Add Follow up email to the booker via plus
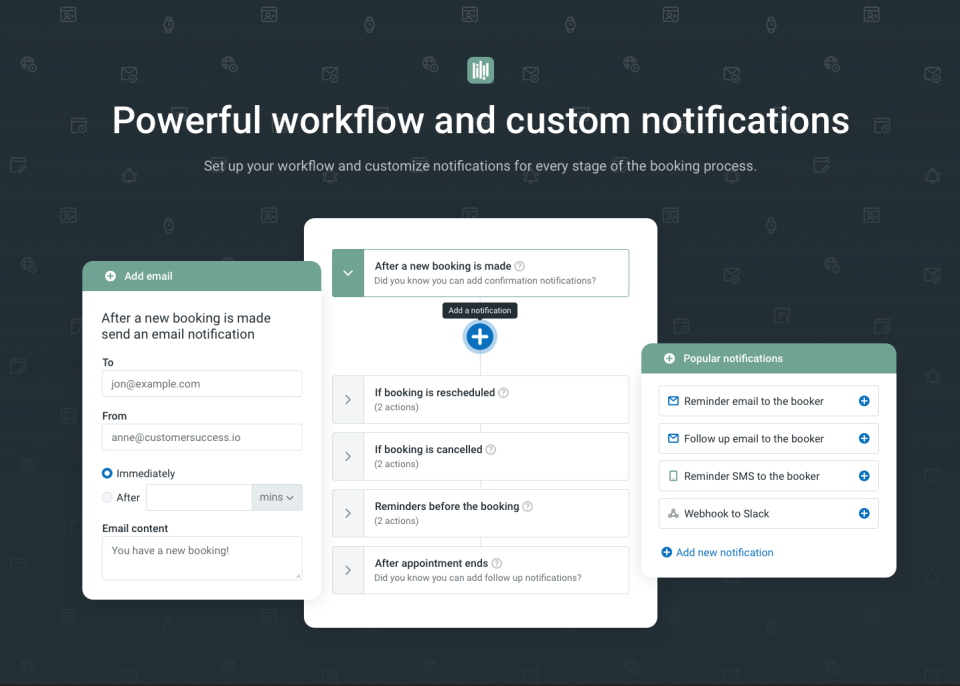Screen dimensions: 960x686 [864, 439]
